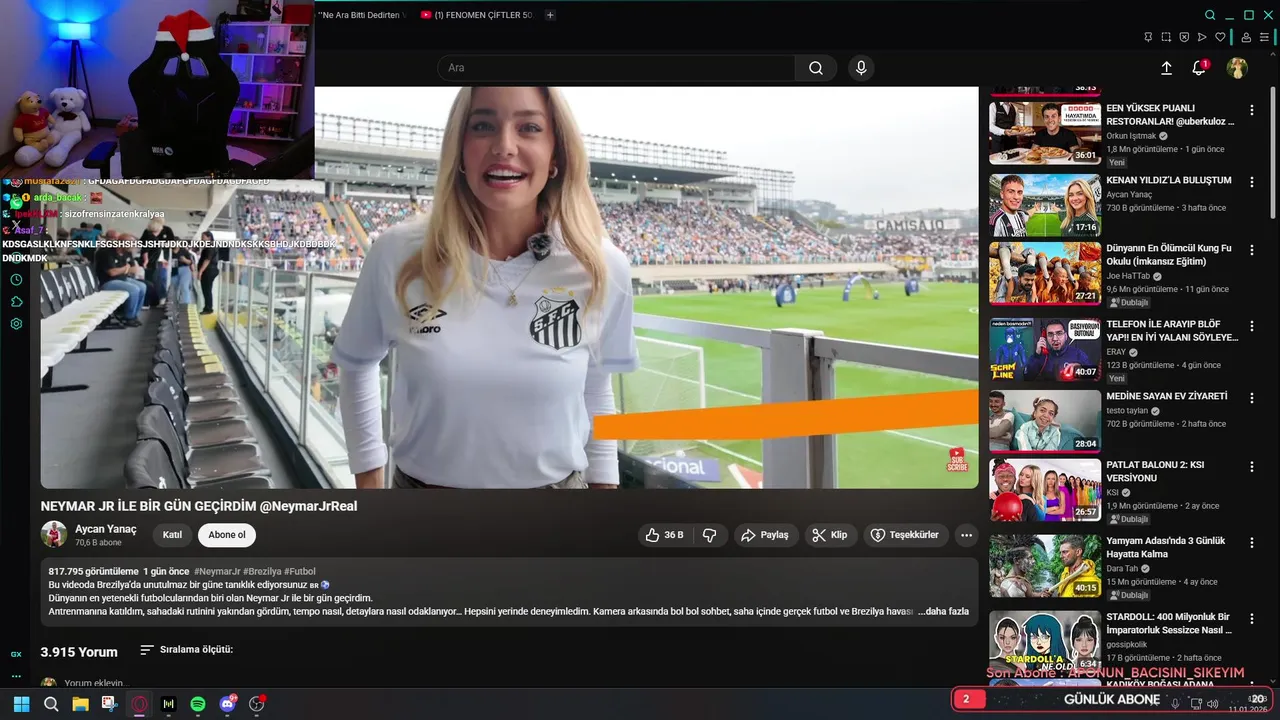Open the Stardoll video thumbnail
Viewport: 1280px width, 720px height.
(1045, 641)
